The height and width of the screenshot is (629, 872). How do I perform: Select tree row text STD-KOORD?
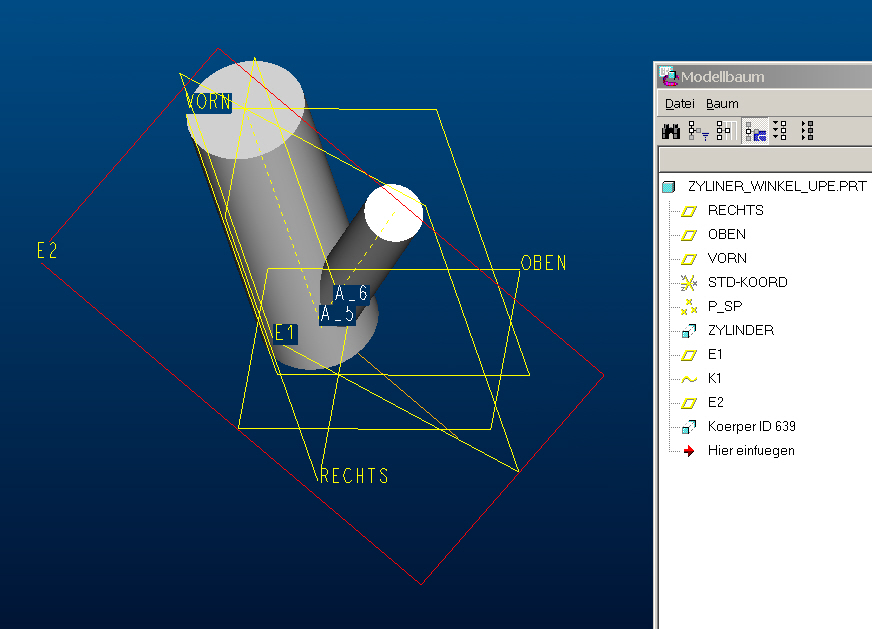(x=747, y=282)
